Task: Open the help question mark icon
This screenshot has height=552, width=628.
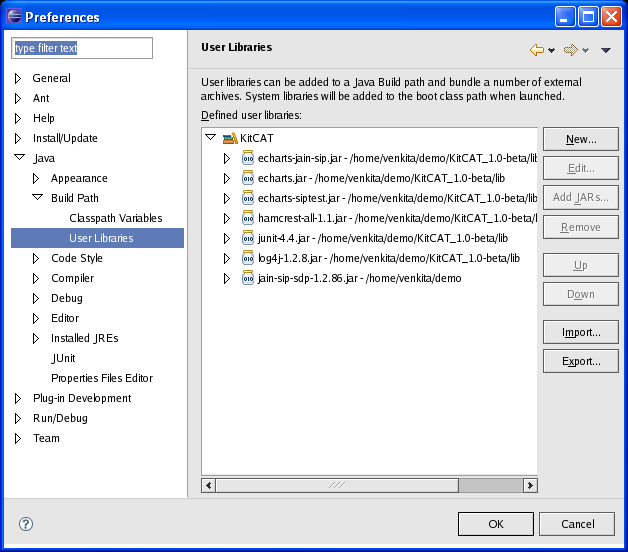Action: pos(26,524)
